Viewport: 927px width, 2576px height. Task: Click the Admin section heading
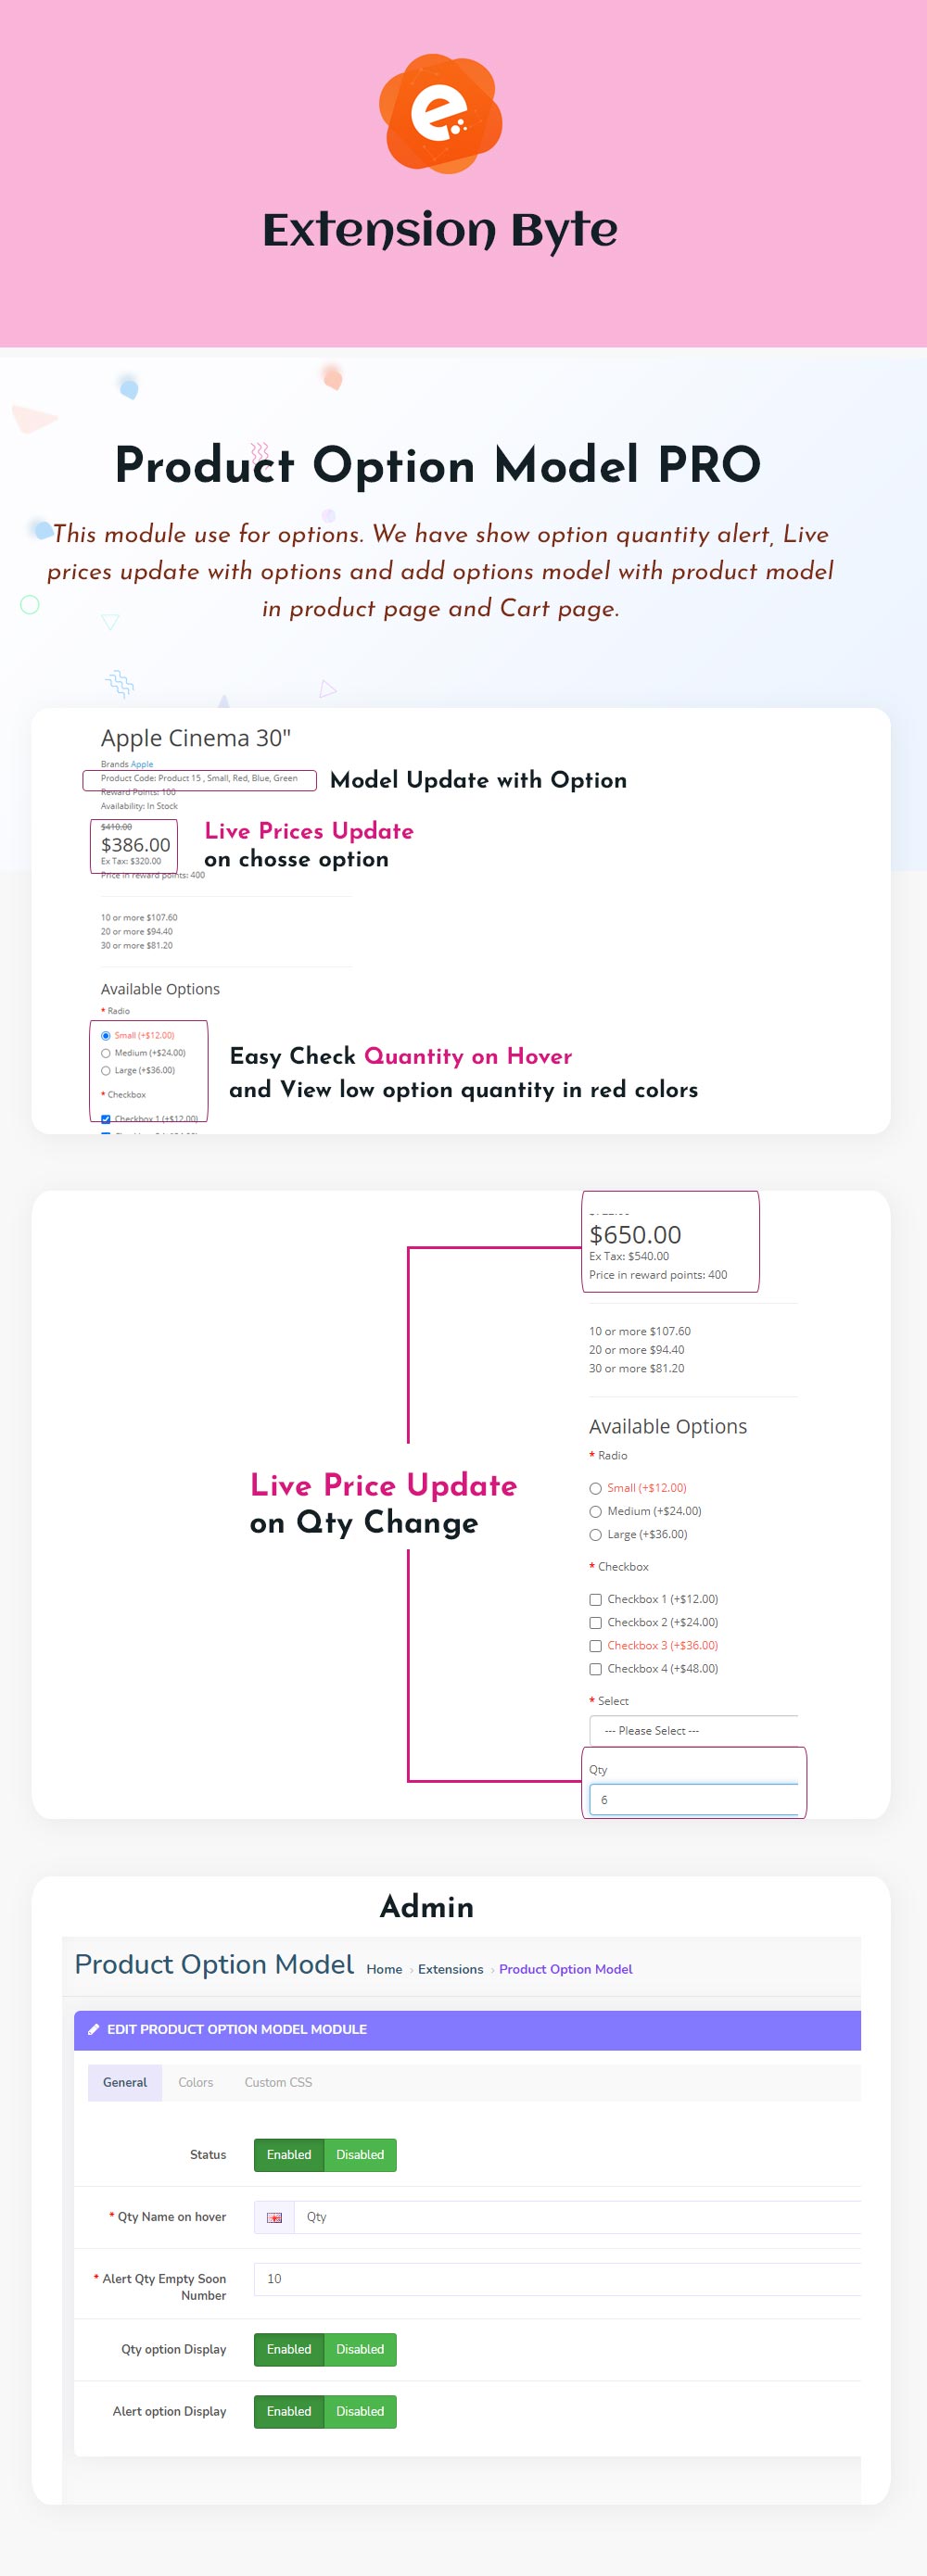tap(427, 1906)
